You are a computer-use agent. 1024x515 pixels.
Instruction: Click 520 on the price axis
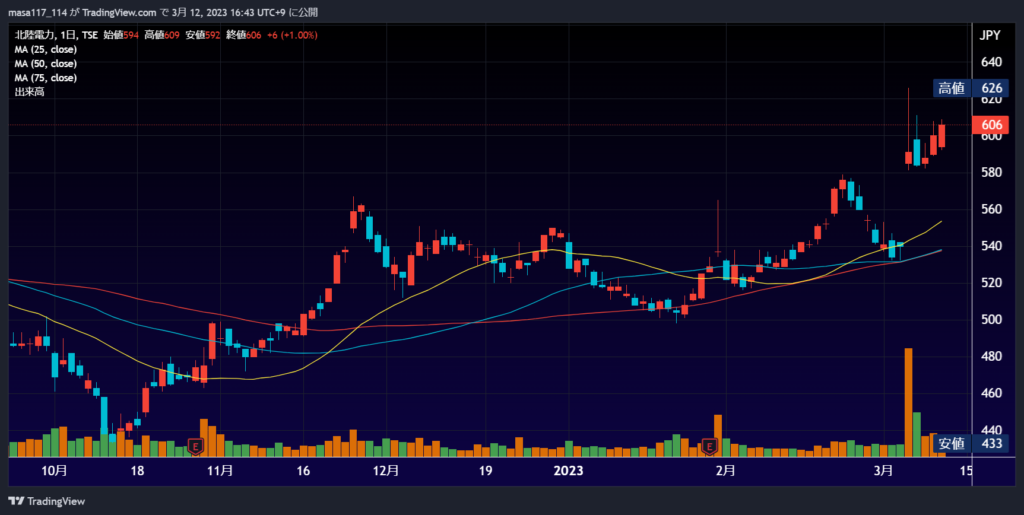tap(991, 283)
